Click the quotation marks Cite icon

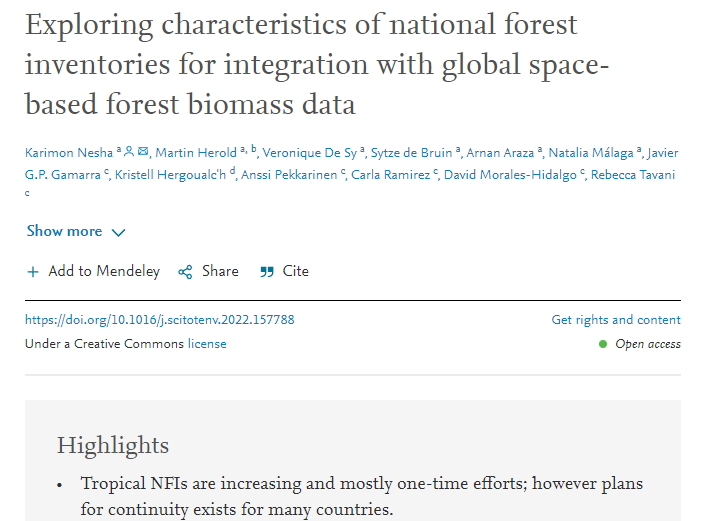pos(267,272)
